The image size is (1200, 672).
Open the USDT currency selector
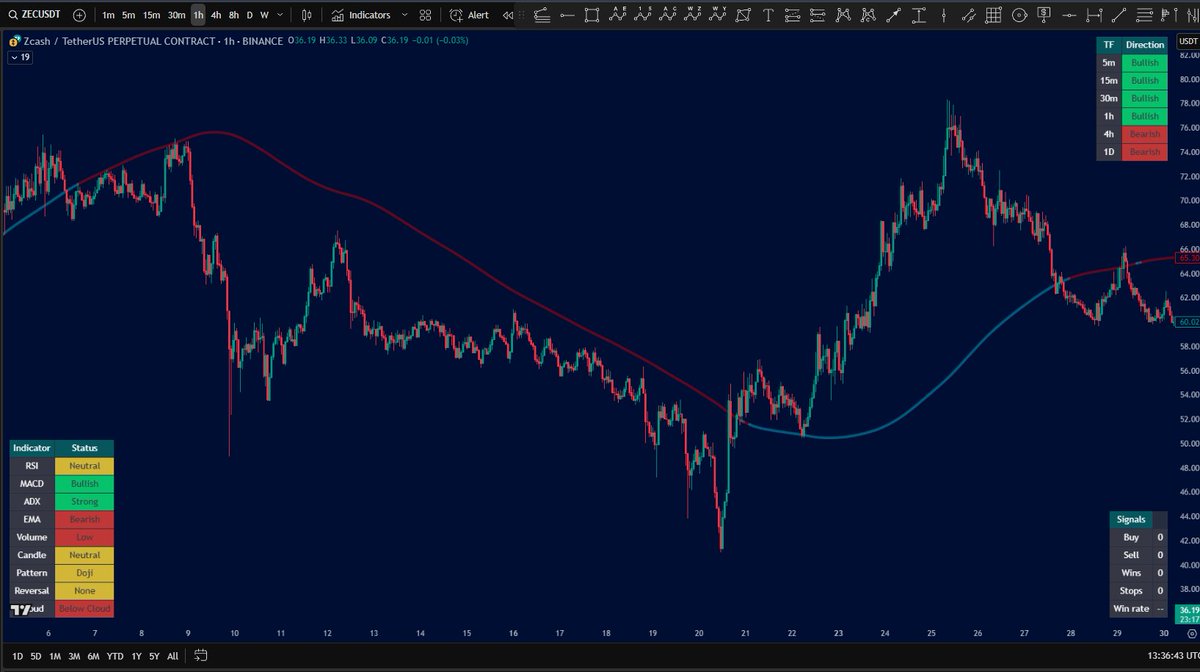pos(1188,41)
